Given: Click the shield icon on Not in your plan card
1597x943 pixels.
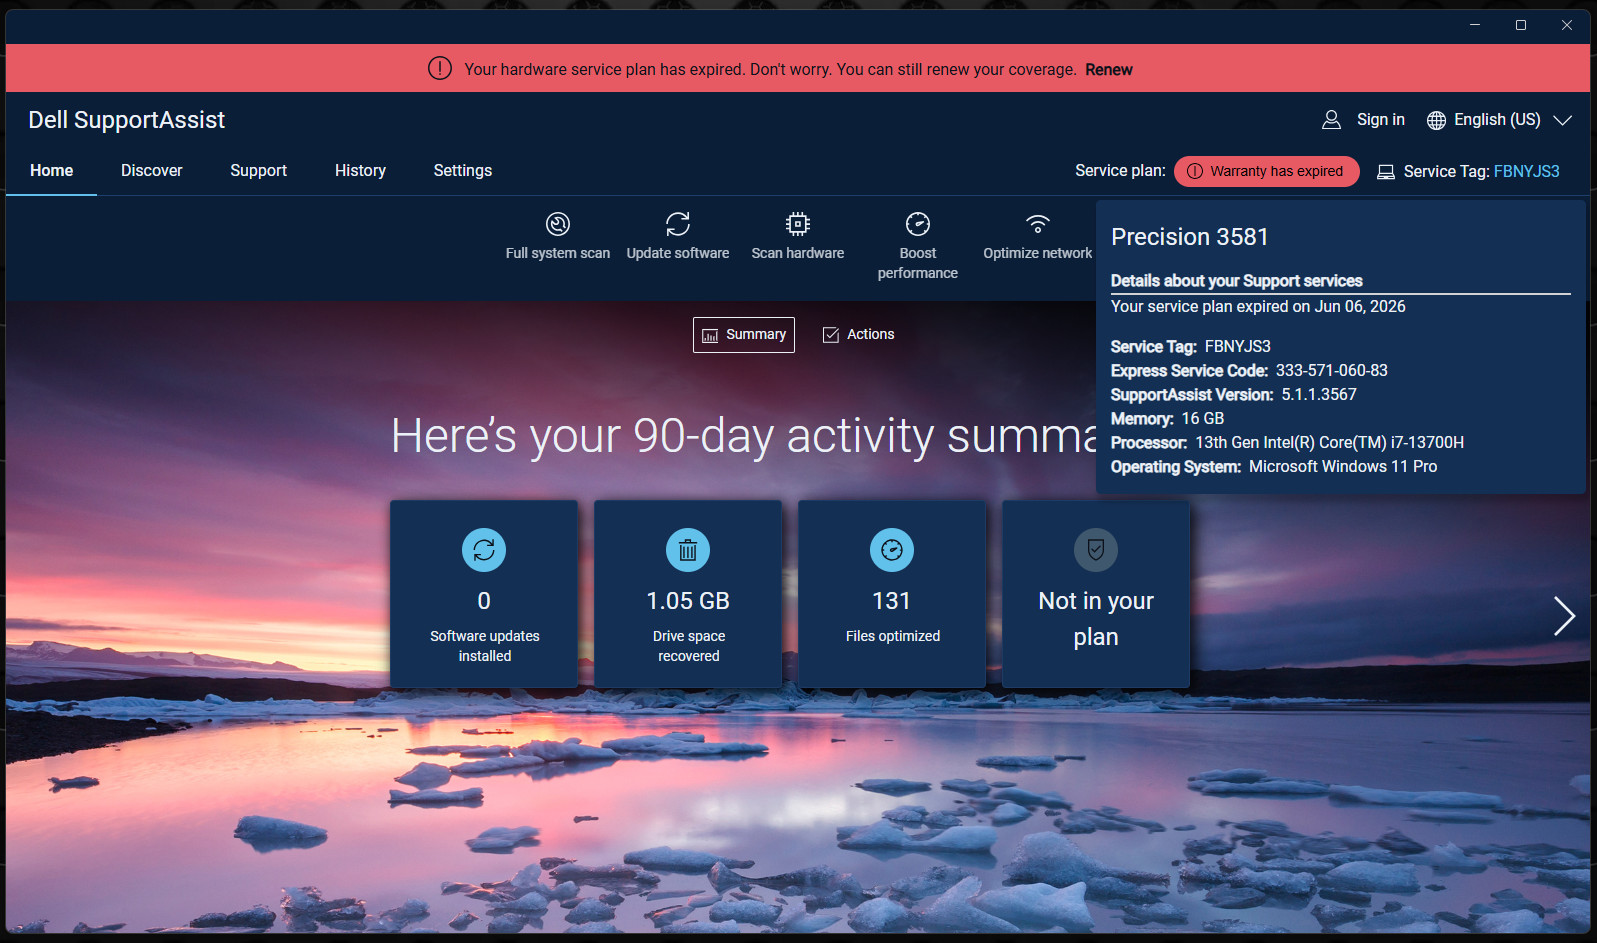Looking at the screenshot, I should [1096, 550].
